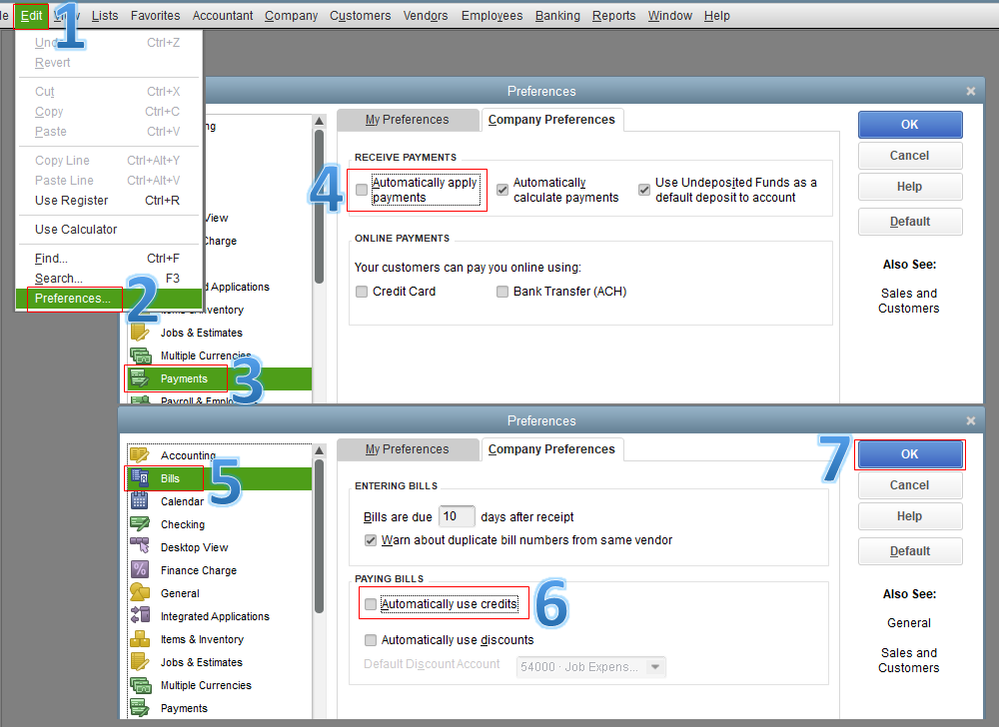Image resolution: width=999 pixels, height=727 pixels.
Task: Close the upper Preferences dialog
Action: click(970, 91)
